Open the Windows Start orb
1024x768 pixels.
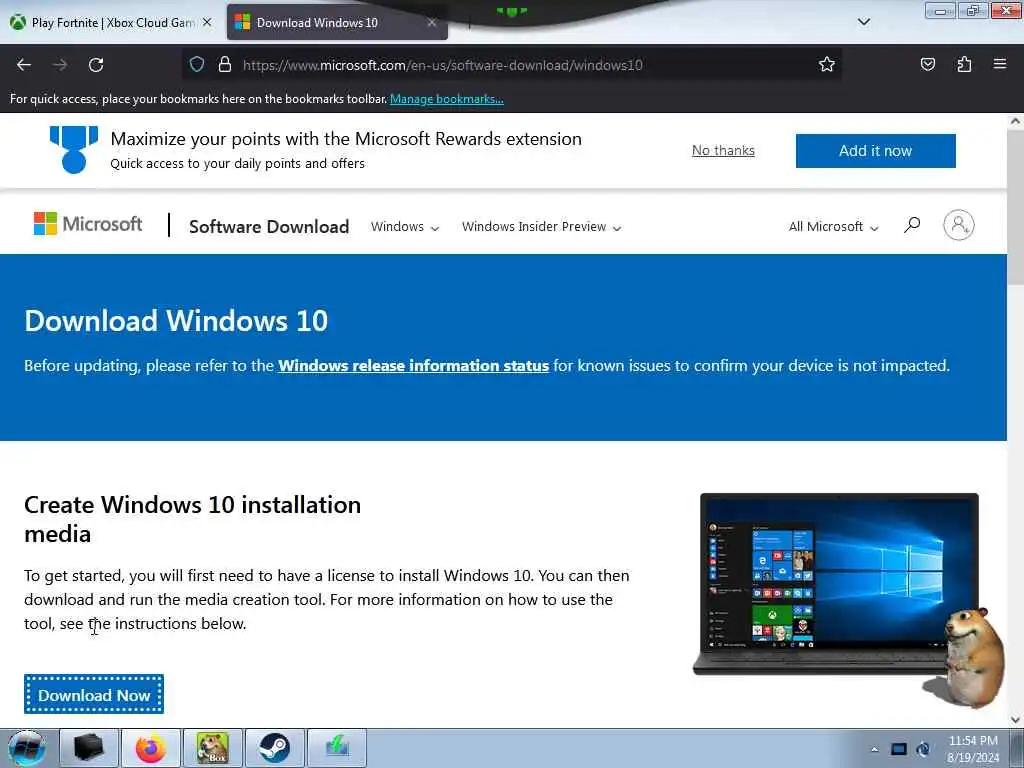(27, 748)
